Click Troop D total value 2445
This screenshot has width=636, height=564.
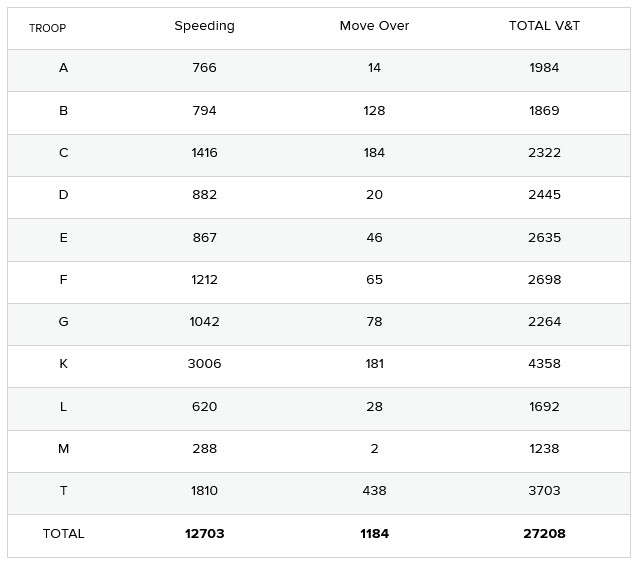coord(544,195)
